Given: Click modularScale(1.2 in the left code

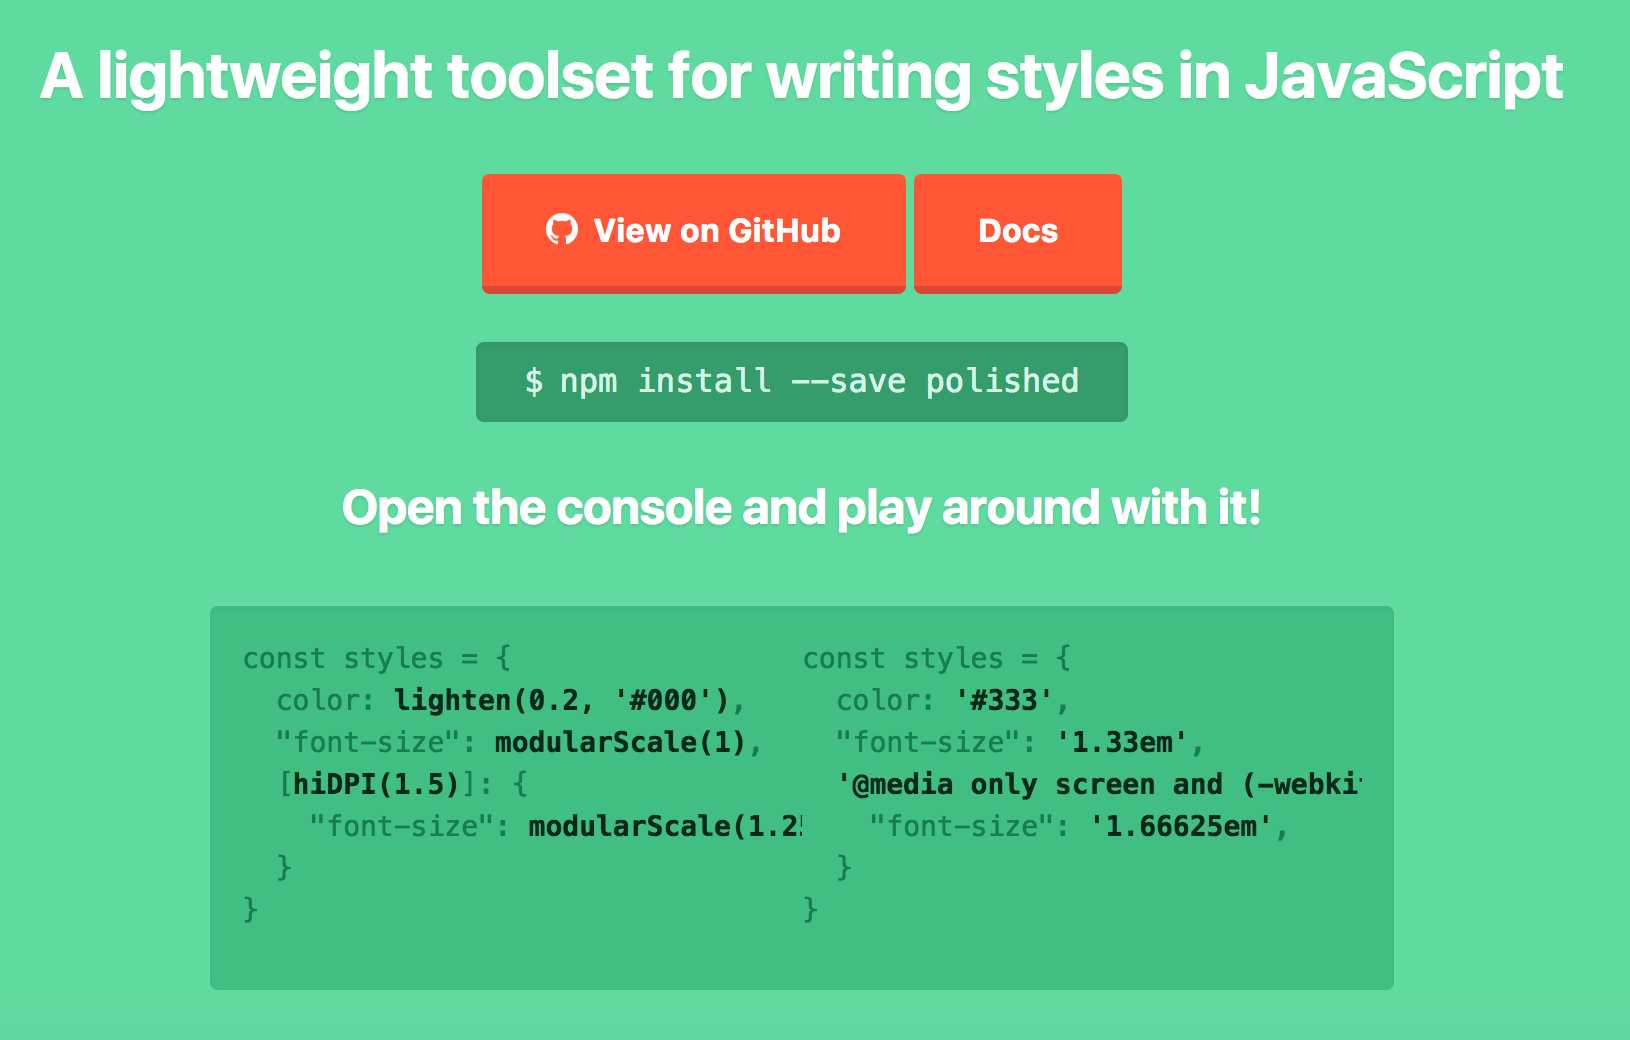Looking at the screenshot, I should point(665,826).
